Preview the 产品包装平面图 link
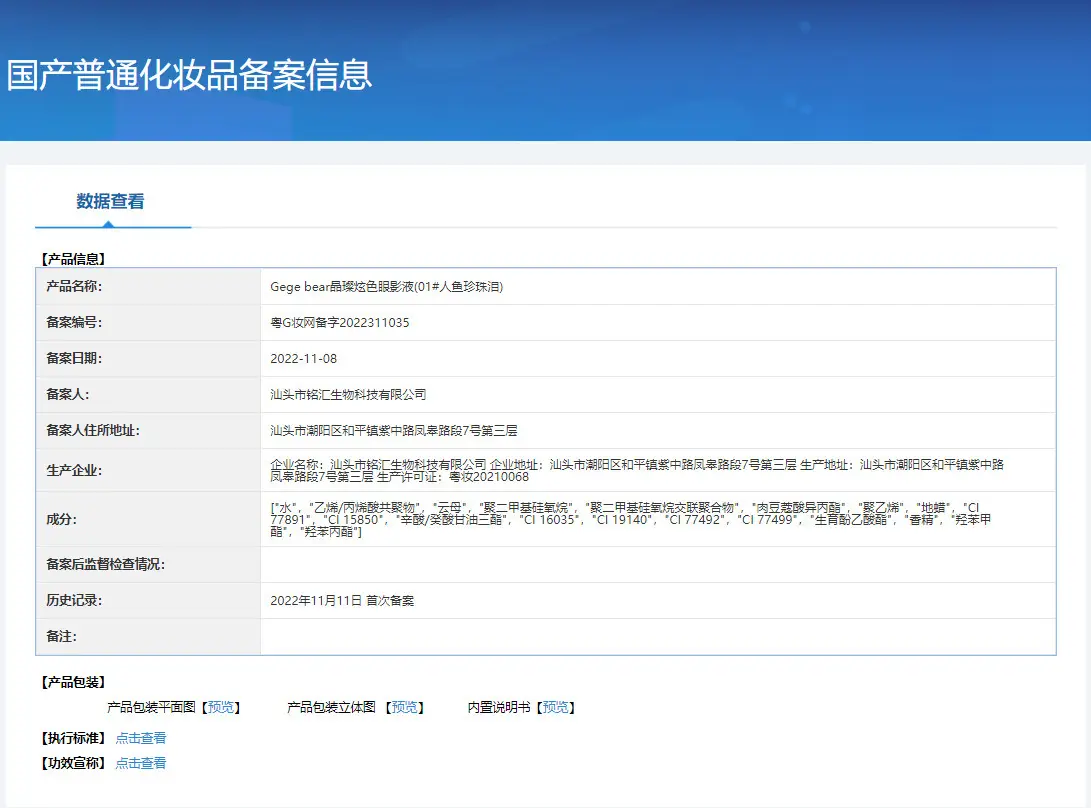The width and height of the screenshot is (1091, 808). point(221,707)
